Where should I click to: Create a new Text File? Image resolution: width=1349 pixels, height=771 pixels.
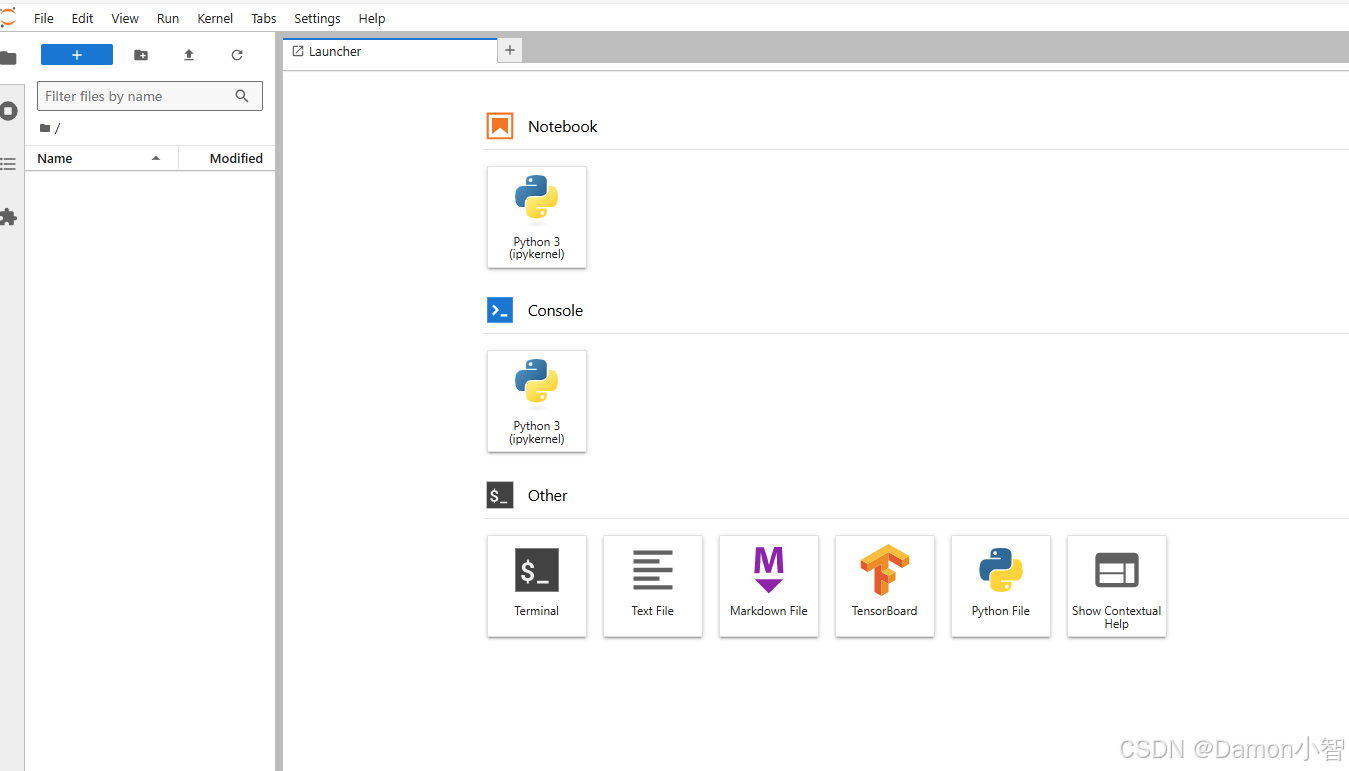pyautogui.click(x=653, y=586)
